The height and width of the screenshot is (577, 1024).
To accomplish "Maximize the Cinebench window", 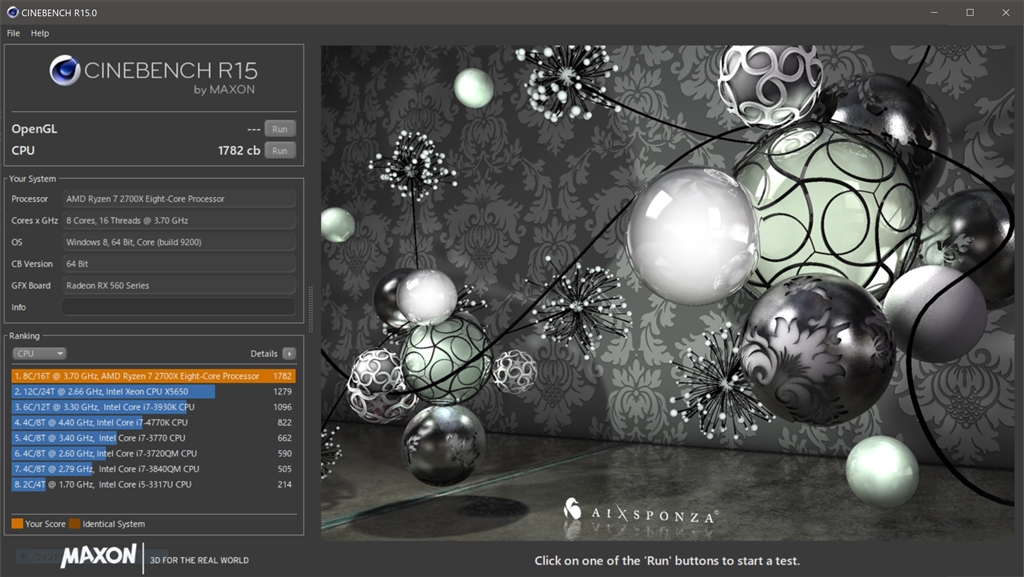I will pos(969,12).
